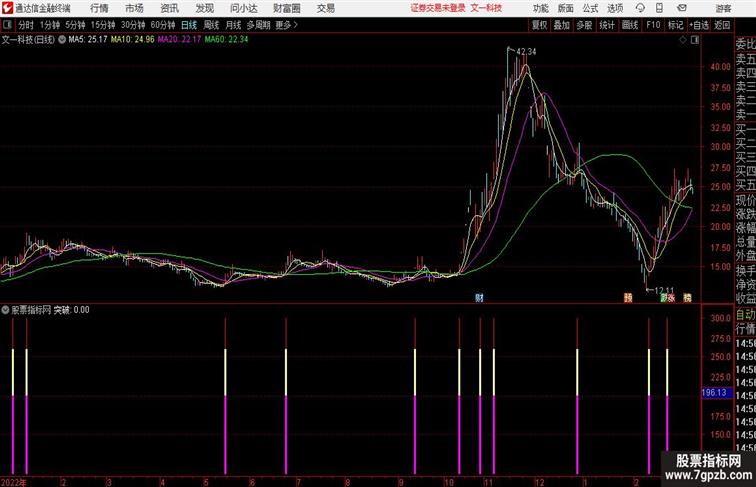756x487 pixels.
Task: Open the mail envelope icon
Action: click(x=682, y=8)
